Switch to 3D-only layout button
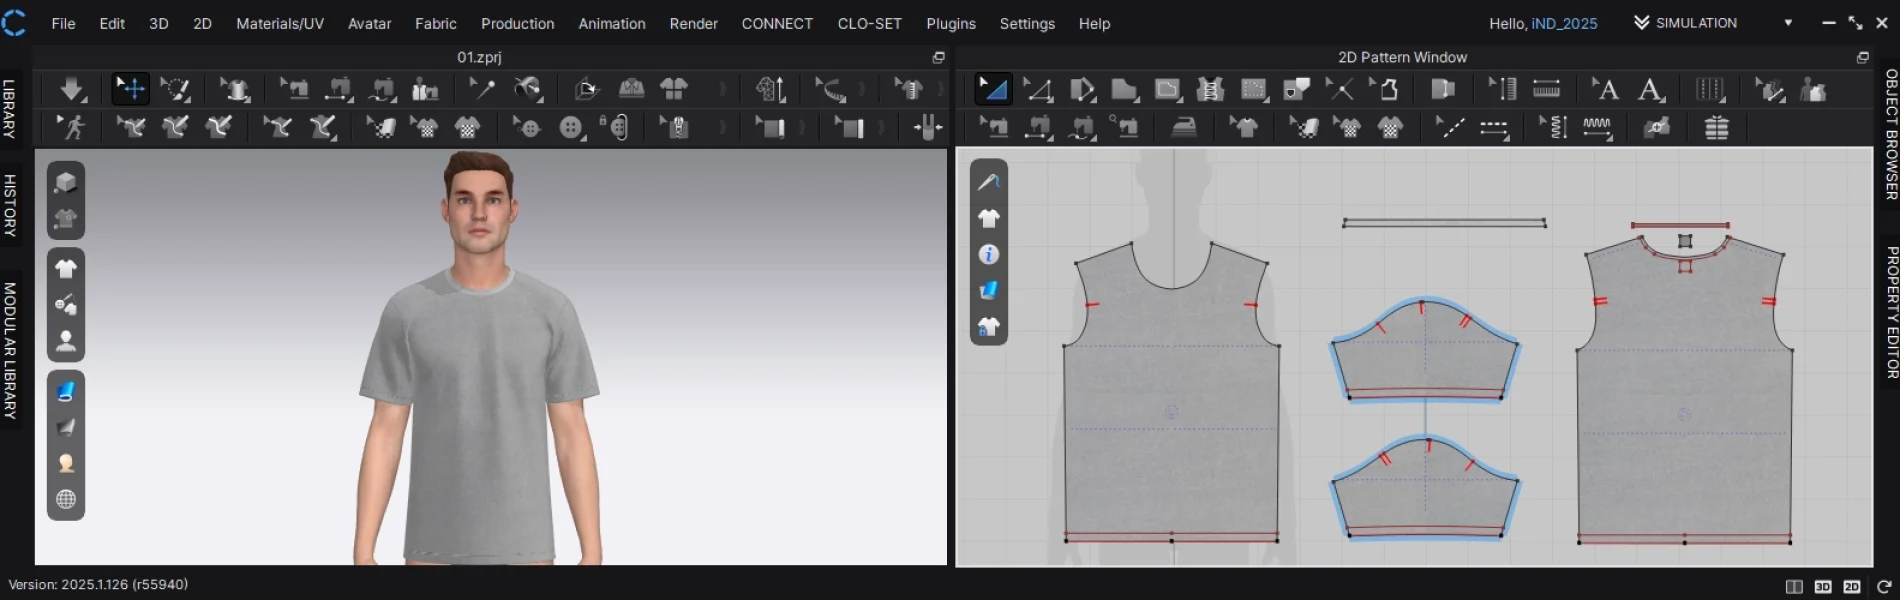Viewport: 1900px width, 600px height. pos(1822,587)
